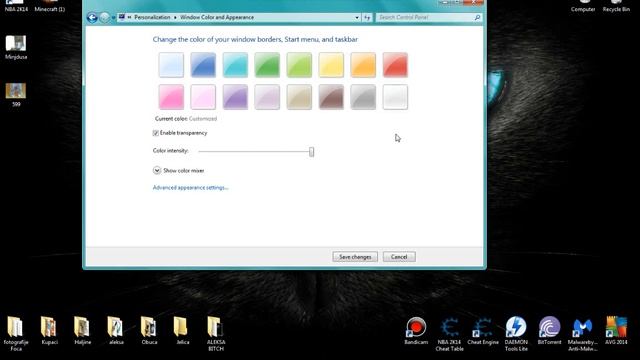
Task: Open the Minecraft (1) desktop shortcut
Action: 50,6
